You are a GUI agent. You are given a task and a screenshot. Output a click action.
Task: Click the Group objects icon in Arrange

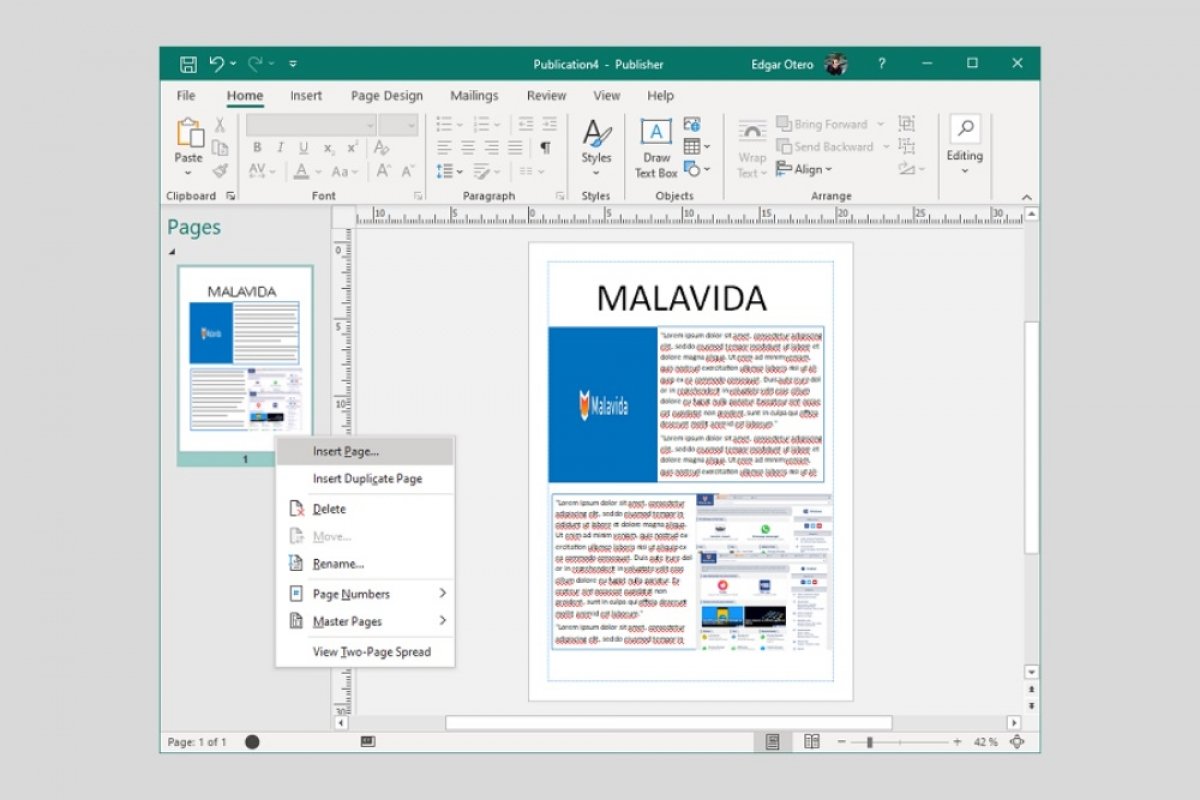(906, 124)
